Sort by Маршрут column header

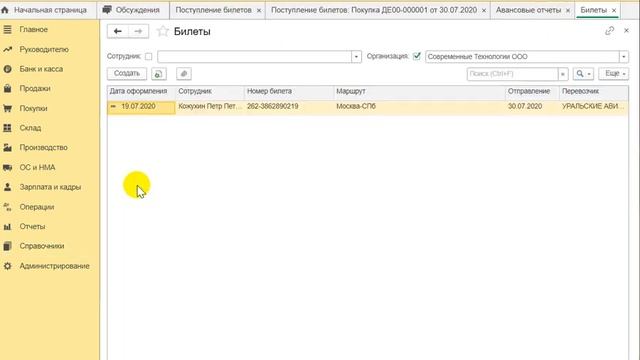coord(420,91)
